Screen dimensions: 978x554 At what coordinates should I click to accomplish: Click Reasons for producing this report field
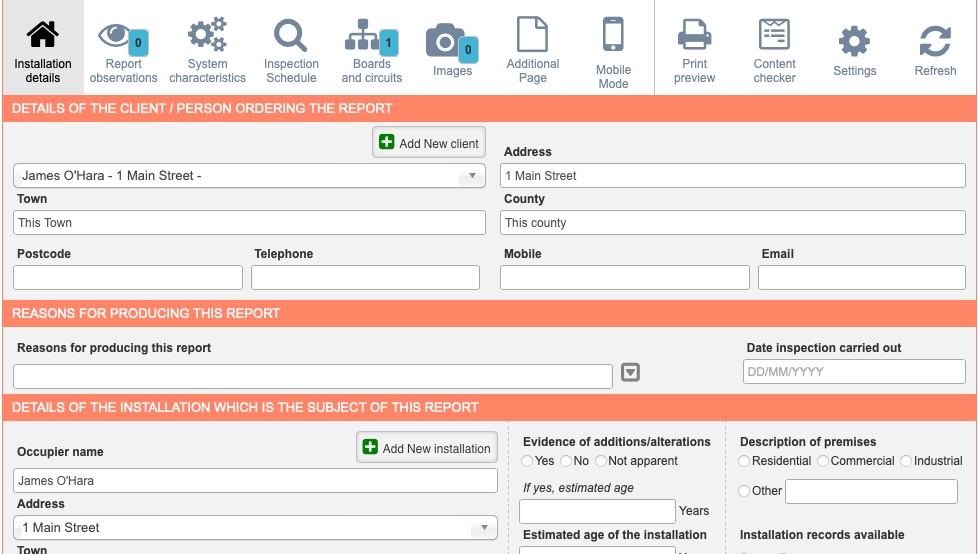tap(312, 377)
